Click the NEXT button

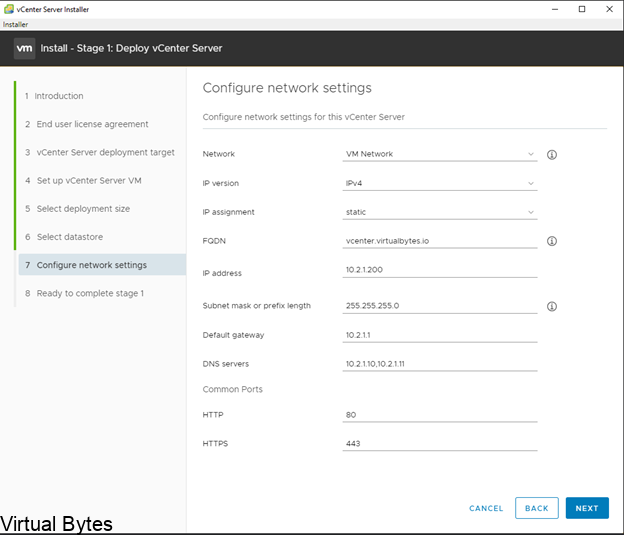pos(587,508)
